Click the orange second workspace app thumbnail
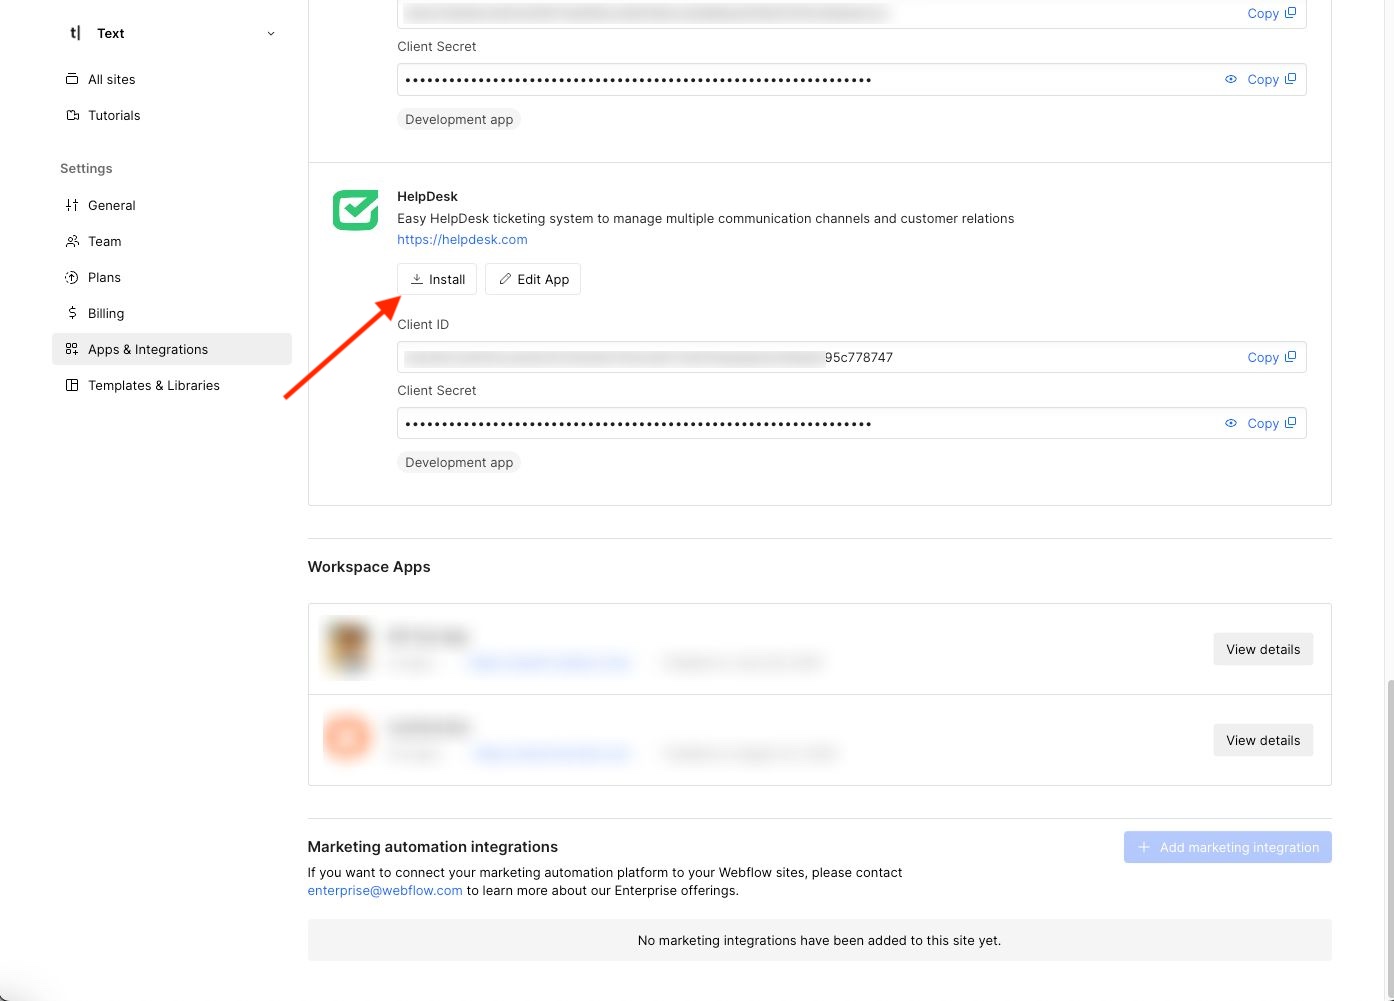This screenshot has width=1394, height=1001. tap(347, 739)
